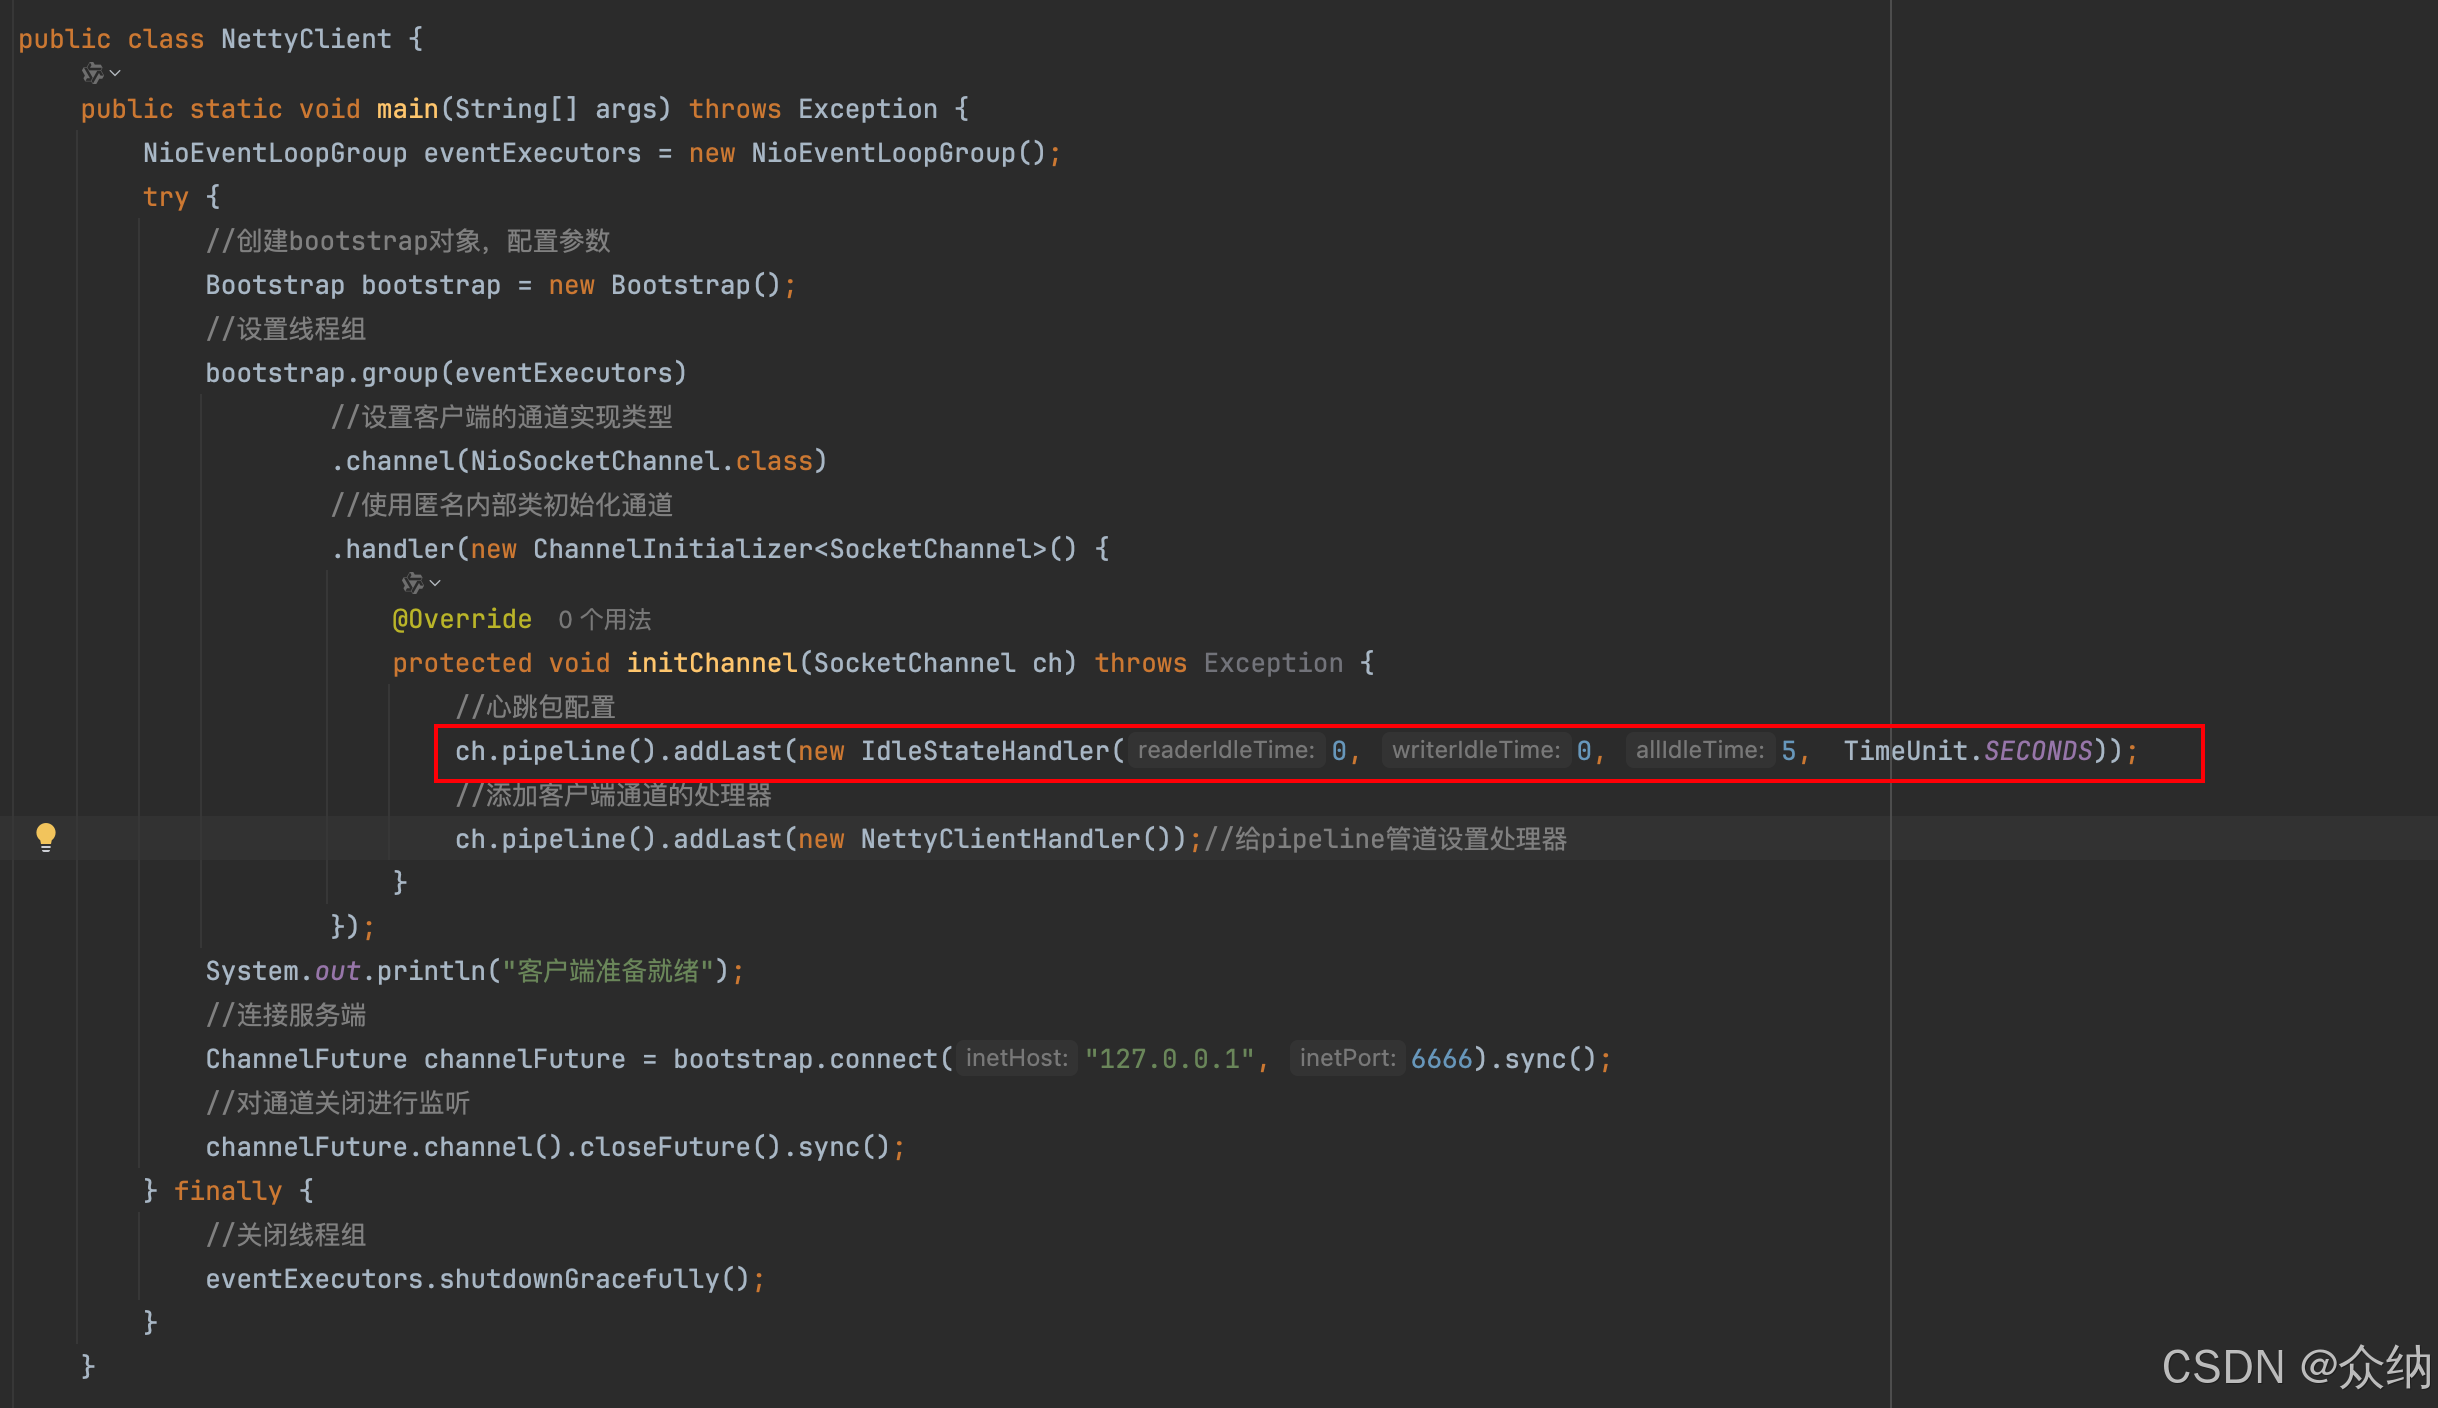Click the ChannelInitializer type in handler call

coord(672,549)
